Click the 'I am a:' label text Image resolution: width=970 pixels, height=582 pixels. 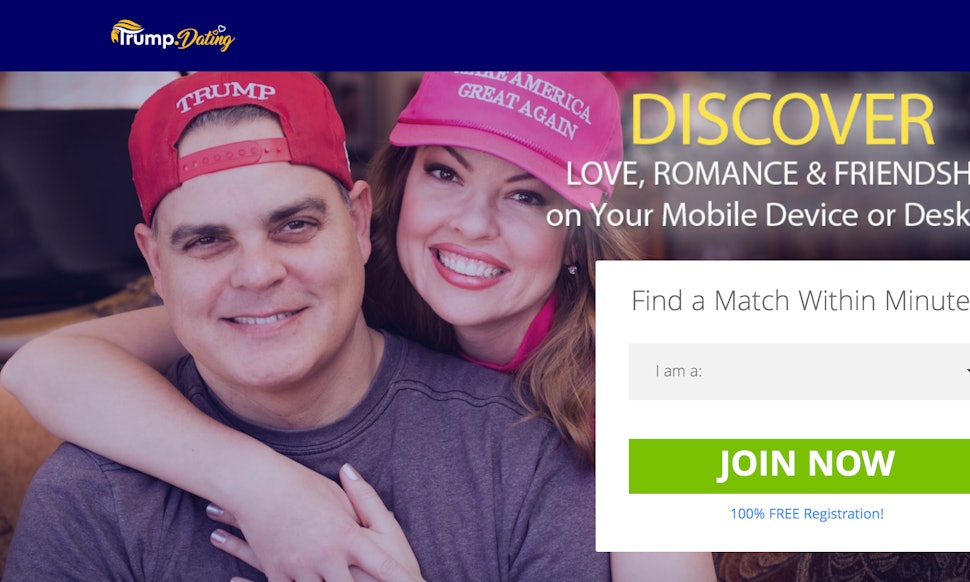[679, 371]
